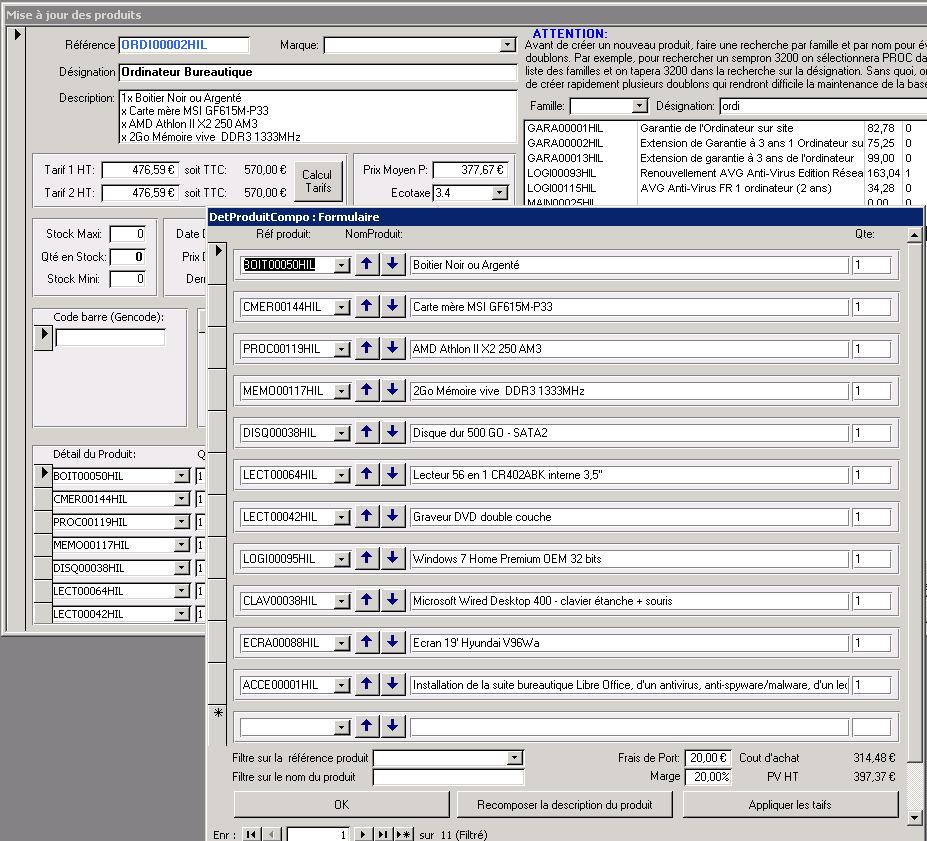The height and width of the screenshot is (841, 927).
Task: Click up arrow on LECT00064HIL row
Action: pyautogui.click(x=367, y=474)
